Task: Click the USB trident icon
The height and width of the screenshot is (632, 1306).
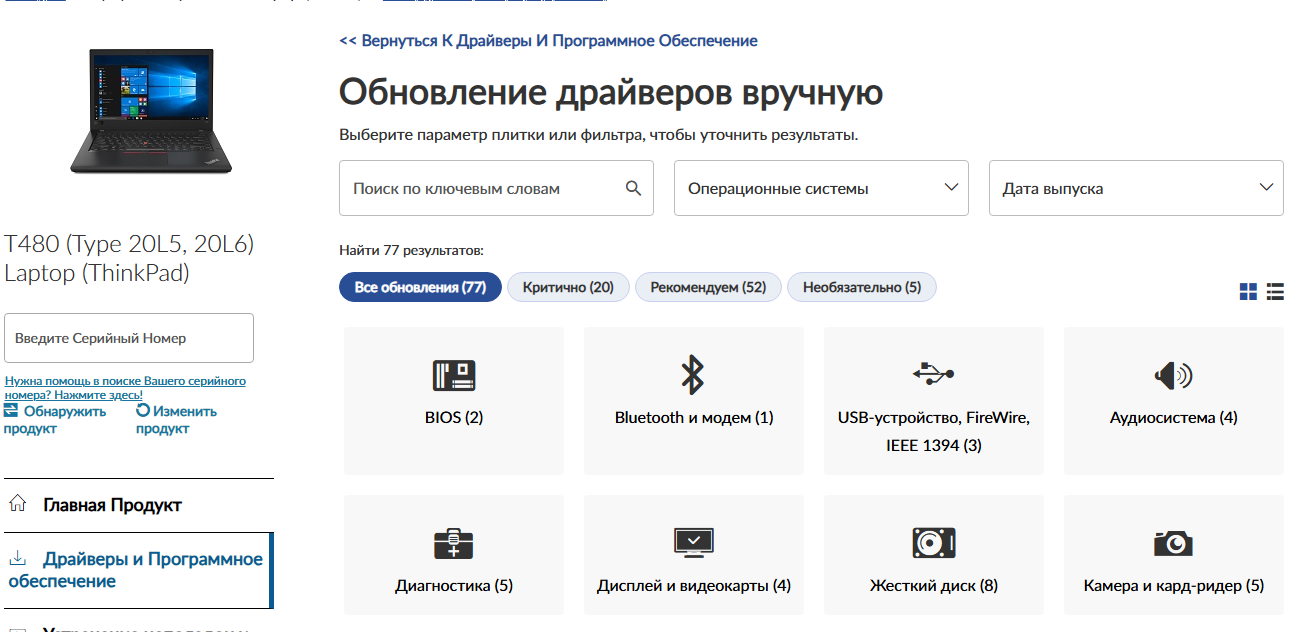Action: (934, 374)
